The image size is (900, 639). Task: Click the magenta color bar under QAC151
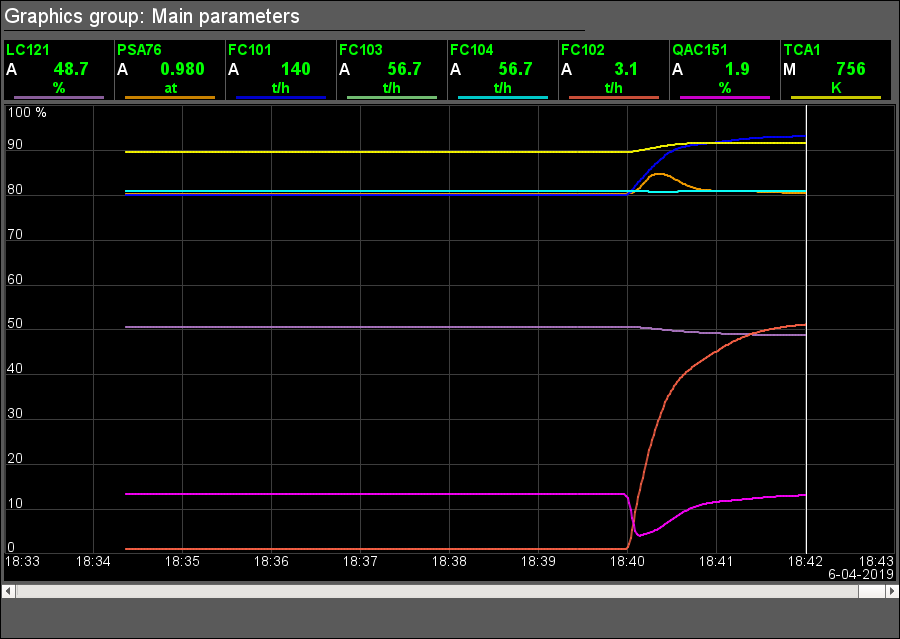coord(725,98)
